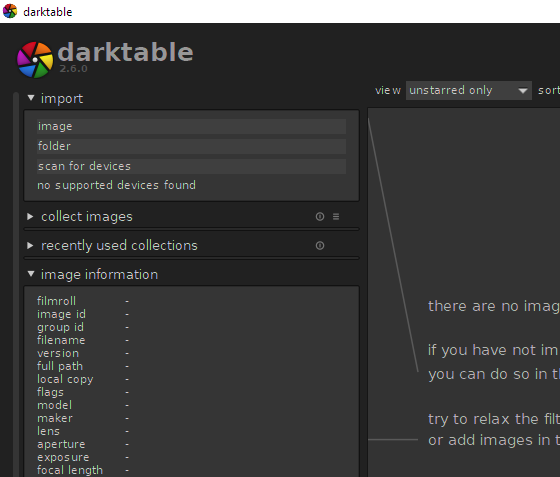Image resolution: width=560 pixels, height=477 pixels.
Task: Click the darktable logo icon
Action: coord(35,60)
